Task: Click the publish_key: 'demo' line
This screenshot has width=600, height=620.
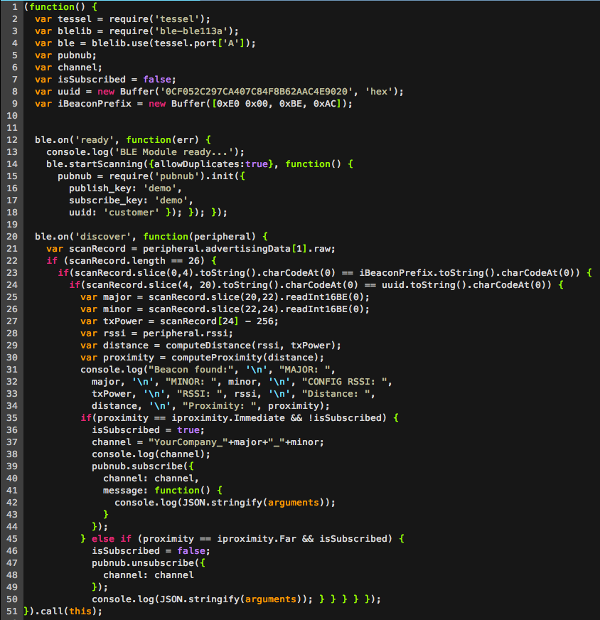Action: 110,187
